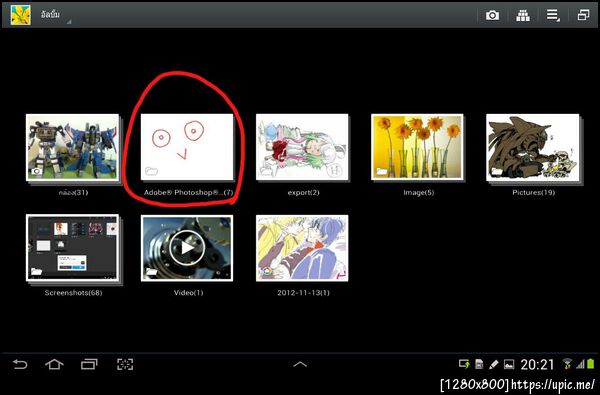600x395 pixels.
Task: Click the camera album label with (31)
Action: point(73,193)
